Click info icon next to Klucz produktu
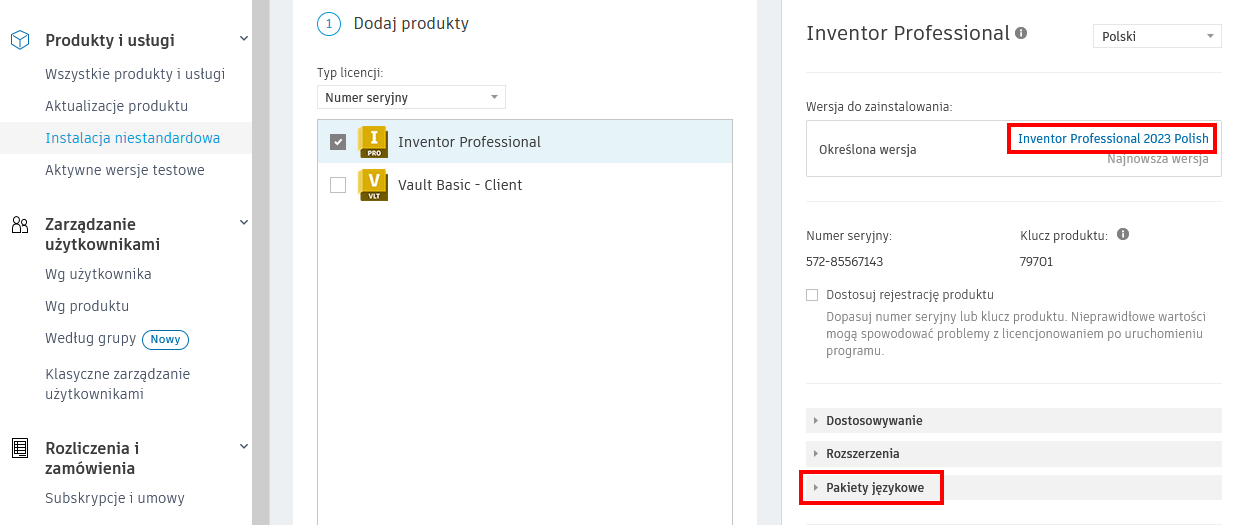Viewport: 1243px width, 525px height. click(1123, 235)
